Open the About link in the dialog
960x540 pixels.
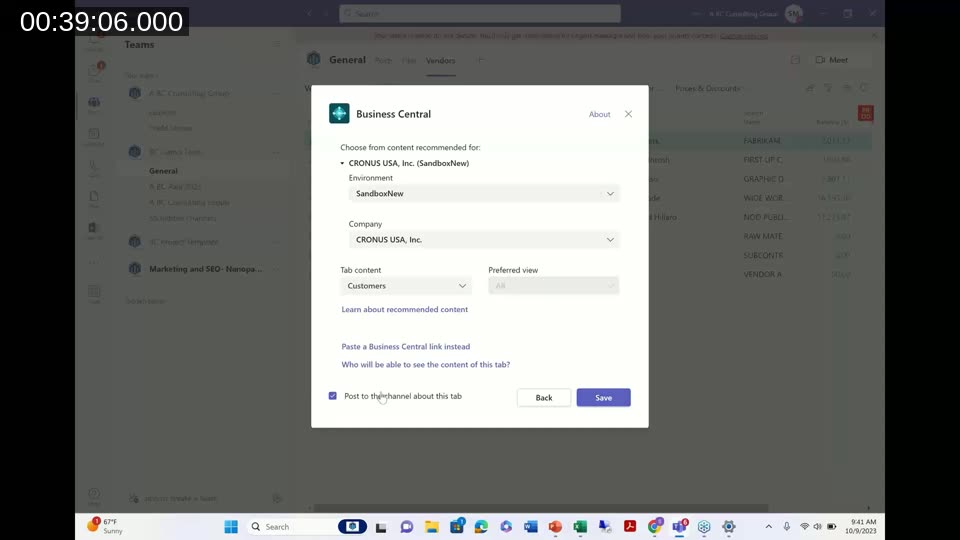click(599, 114)
